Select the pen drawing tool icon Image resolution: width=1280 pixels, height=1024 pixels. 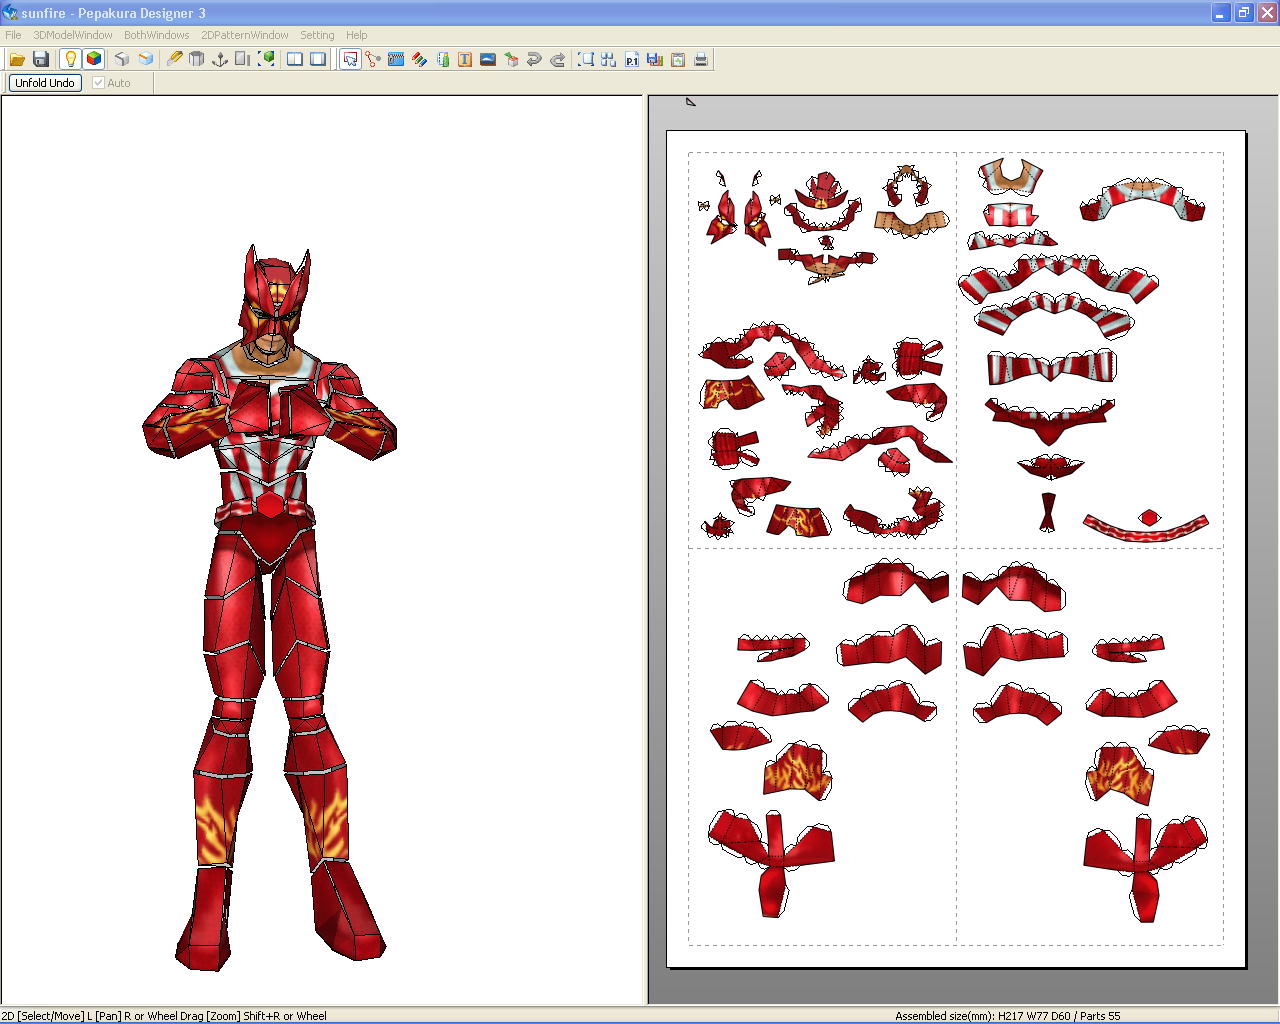[174, 59]
